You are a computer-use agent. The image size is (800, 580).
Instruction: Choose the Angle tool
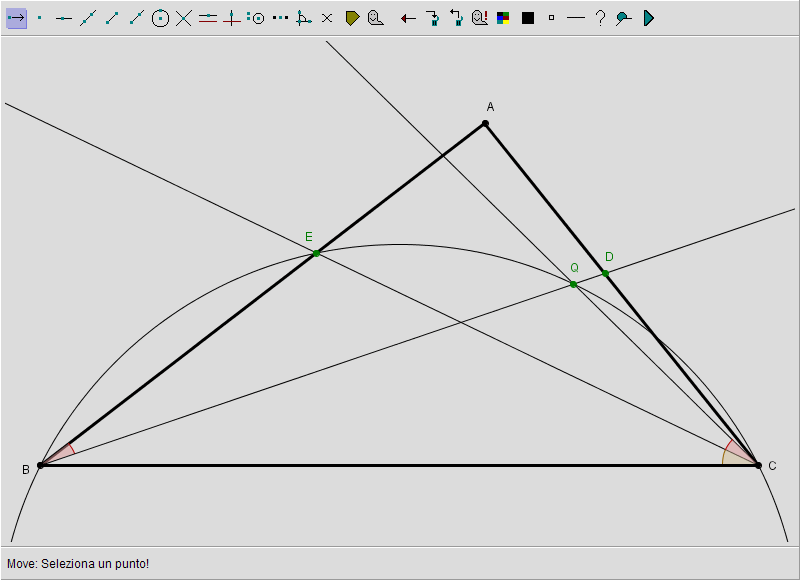click(304, 18)
